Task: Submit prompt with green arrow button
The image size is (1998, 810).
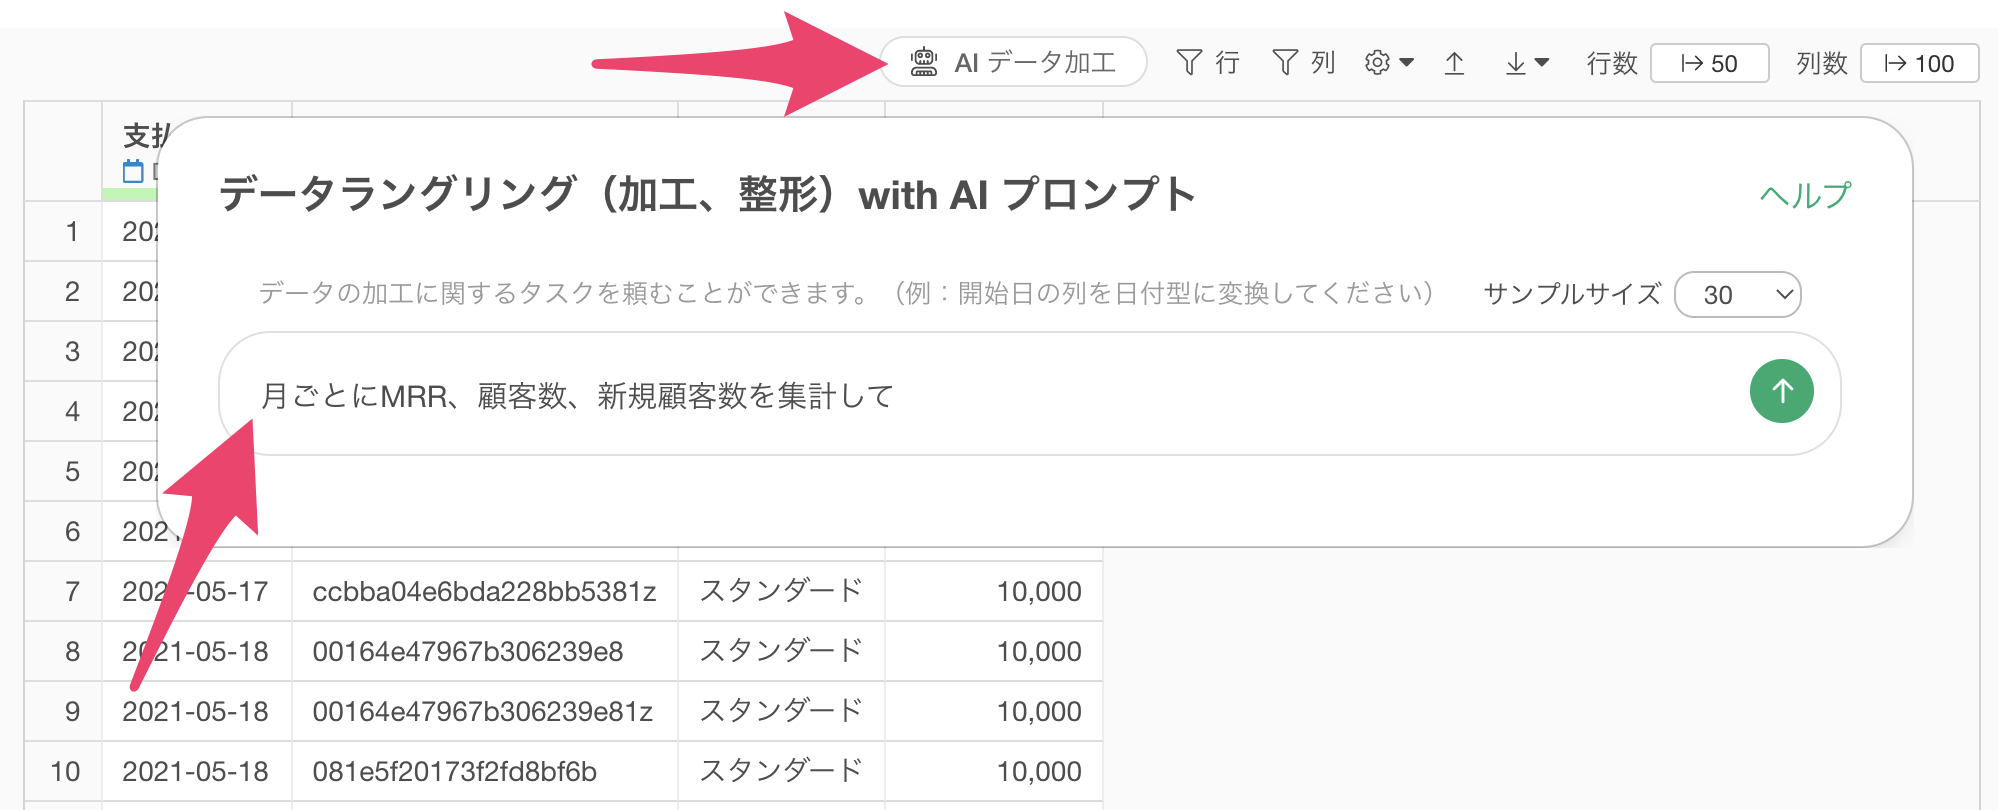Action: [1781, 391]
